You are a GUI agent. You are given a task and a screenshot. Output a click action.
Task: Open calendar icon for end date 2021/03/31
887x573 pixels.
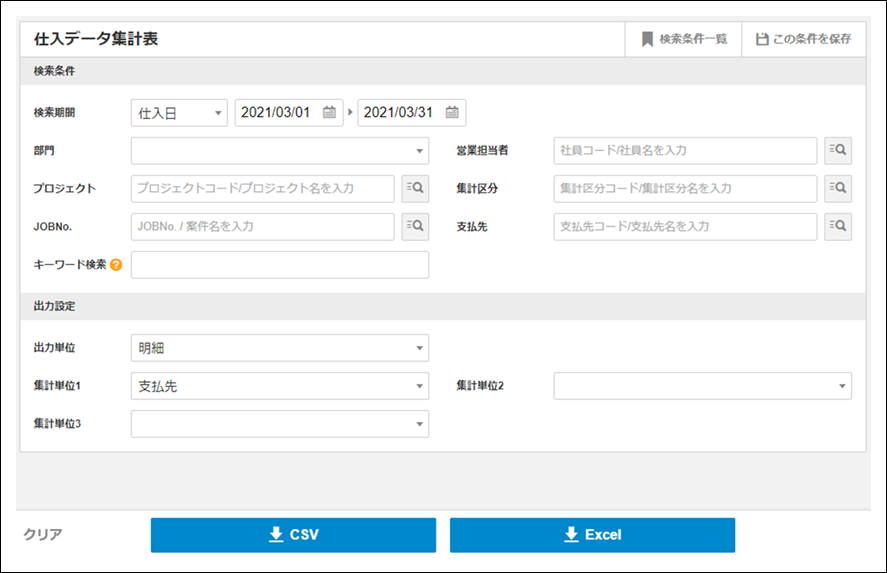point(452,112)
